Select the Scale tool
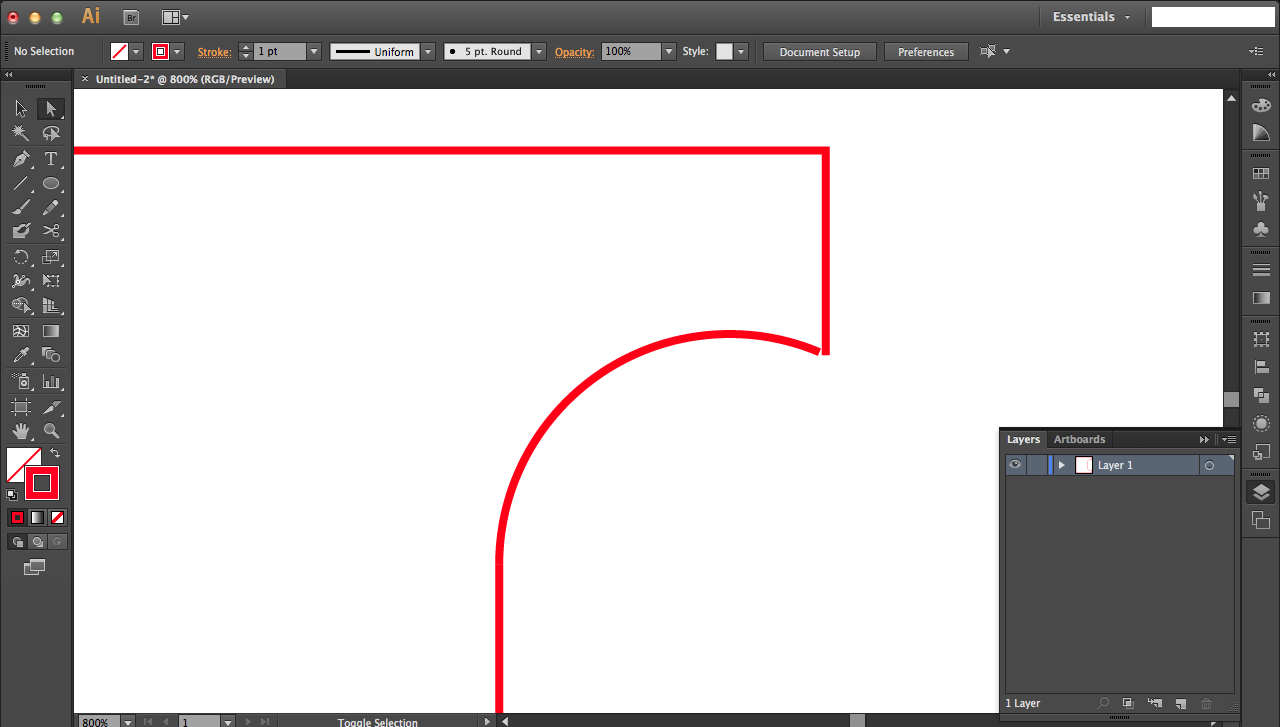The image size is (1280, 727). point(51,257)
